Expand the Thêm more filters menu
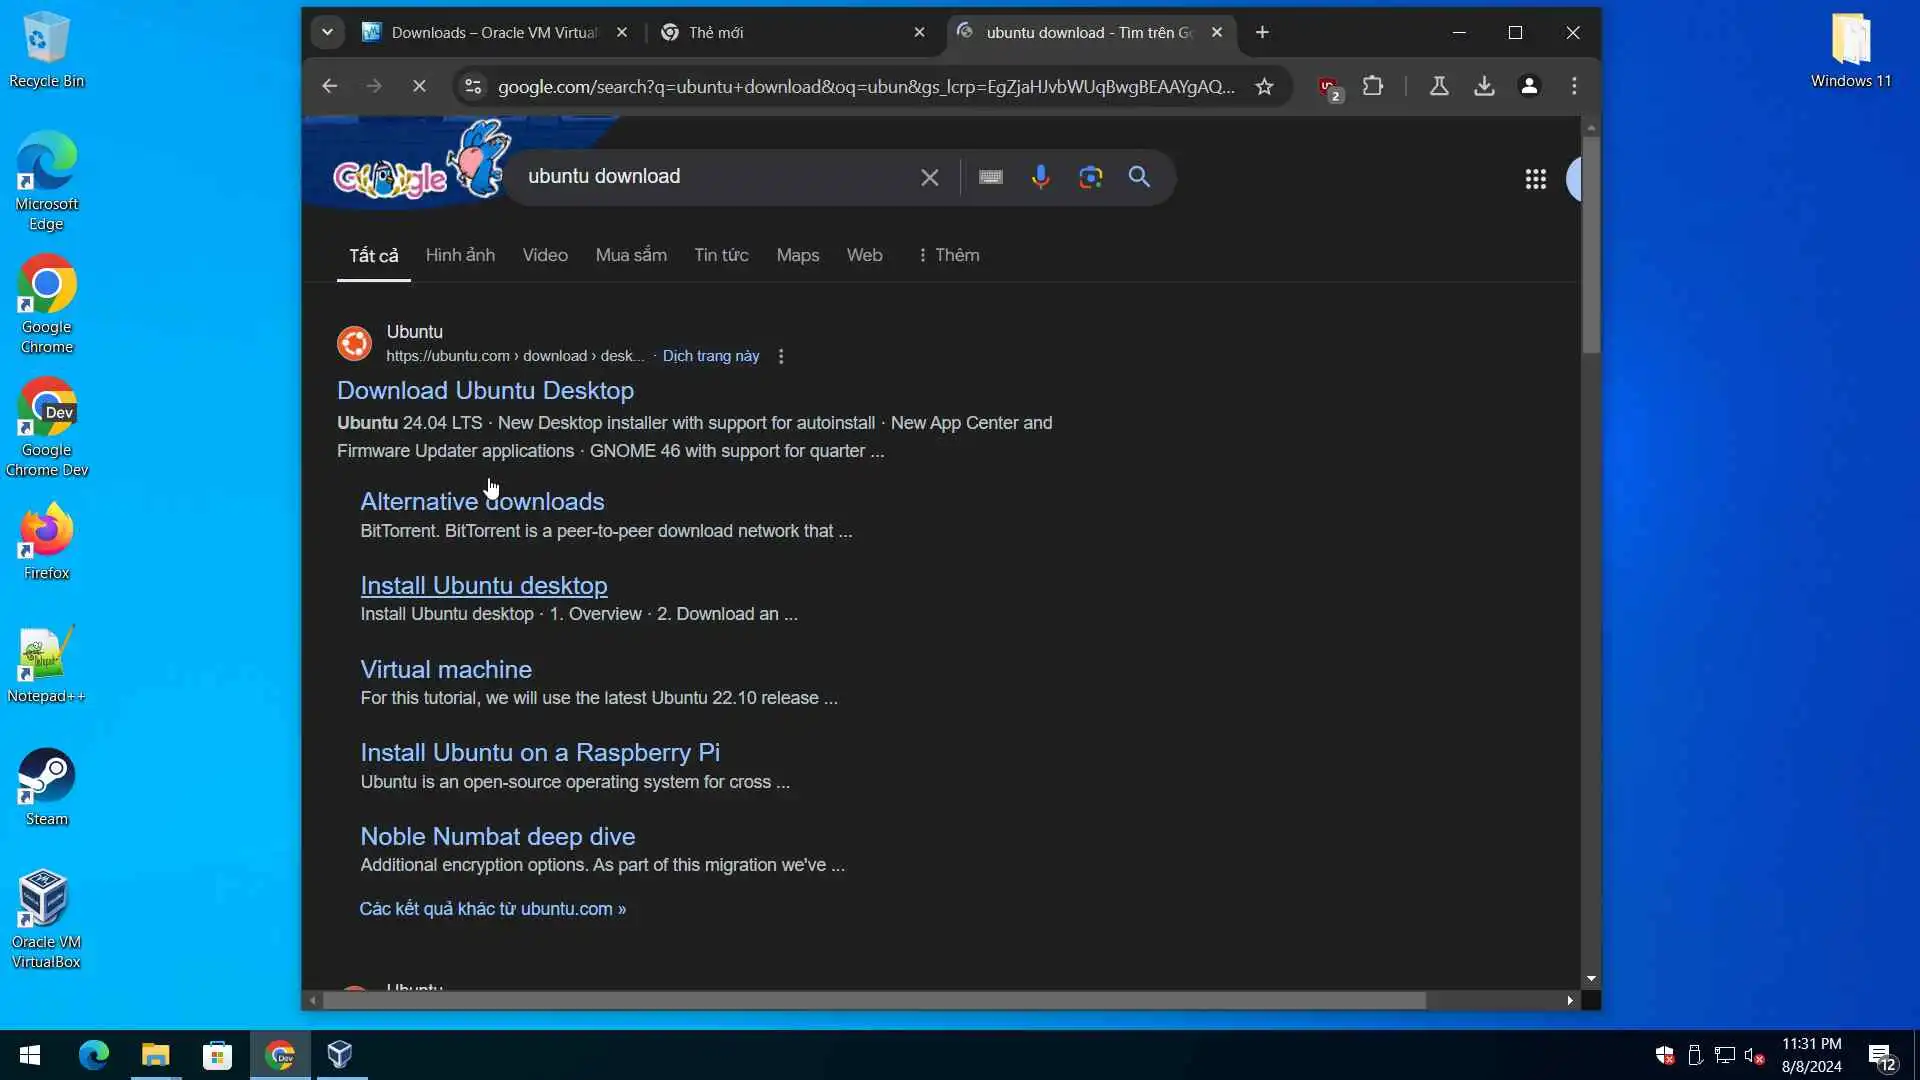The image size is (1920, 1080). (948, 255)
